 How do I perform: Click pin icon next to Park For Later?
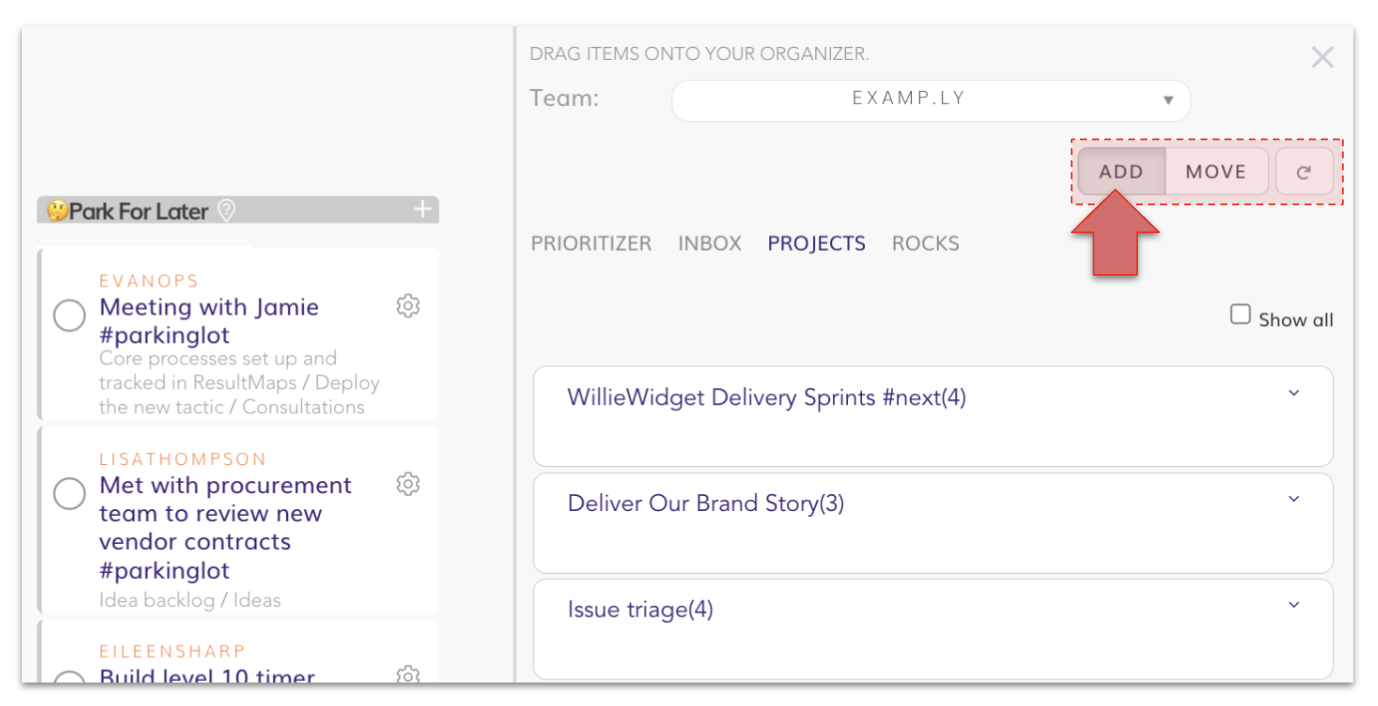227,211
